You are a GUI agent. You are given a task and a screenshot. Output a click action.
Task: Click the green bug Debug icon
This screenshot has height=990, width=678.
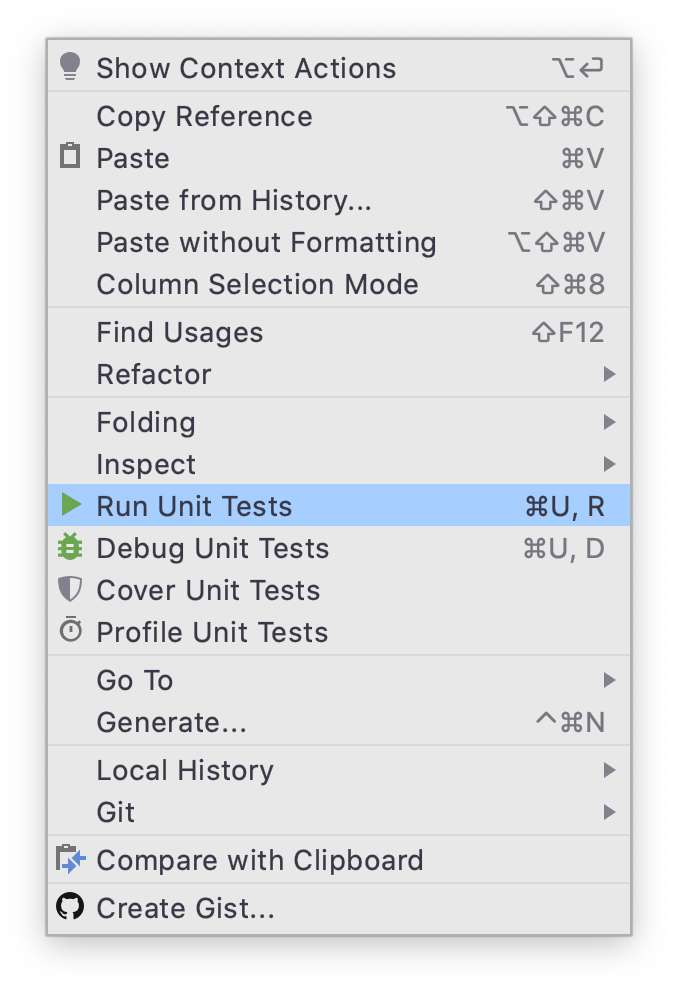(70, 547)
